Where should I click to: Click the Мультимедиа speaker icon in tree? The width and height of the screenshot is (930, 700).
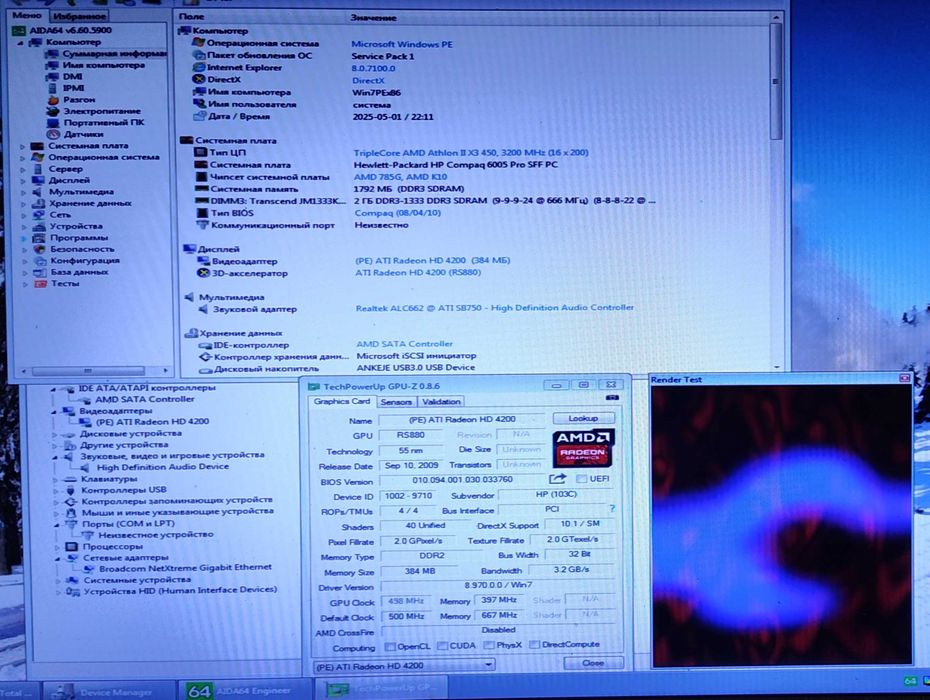38,192
